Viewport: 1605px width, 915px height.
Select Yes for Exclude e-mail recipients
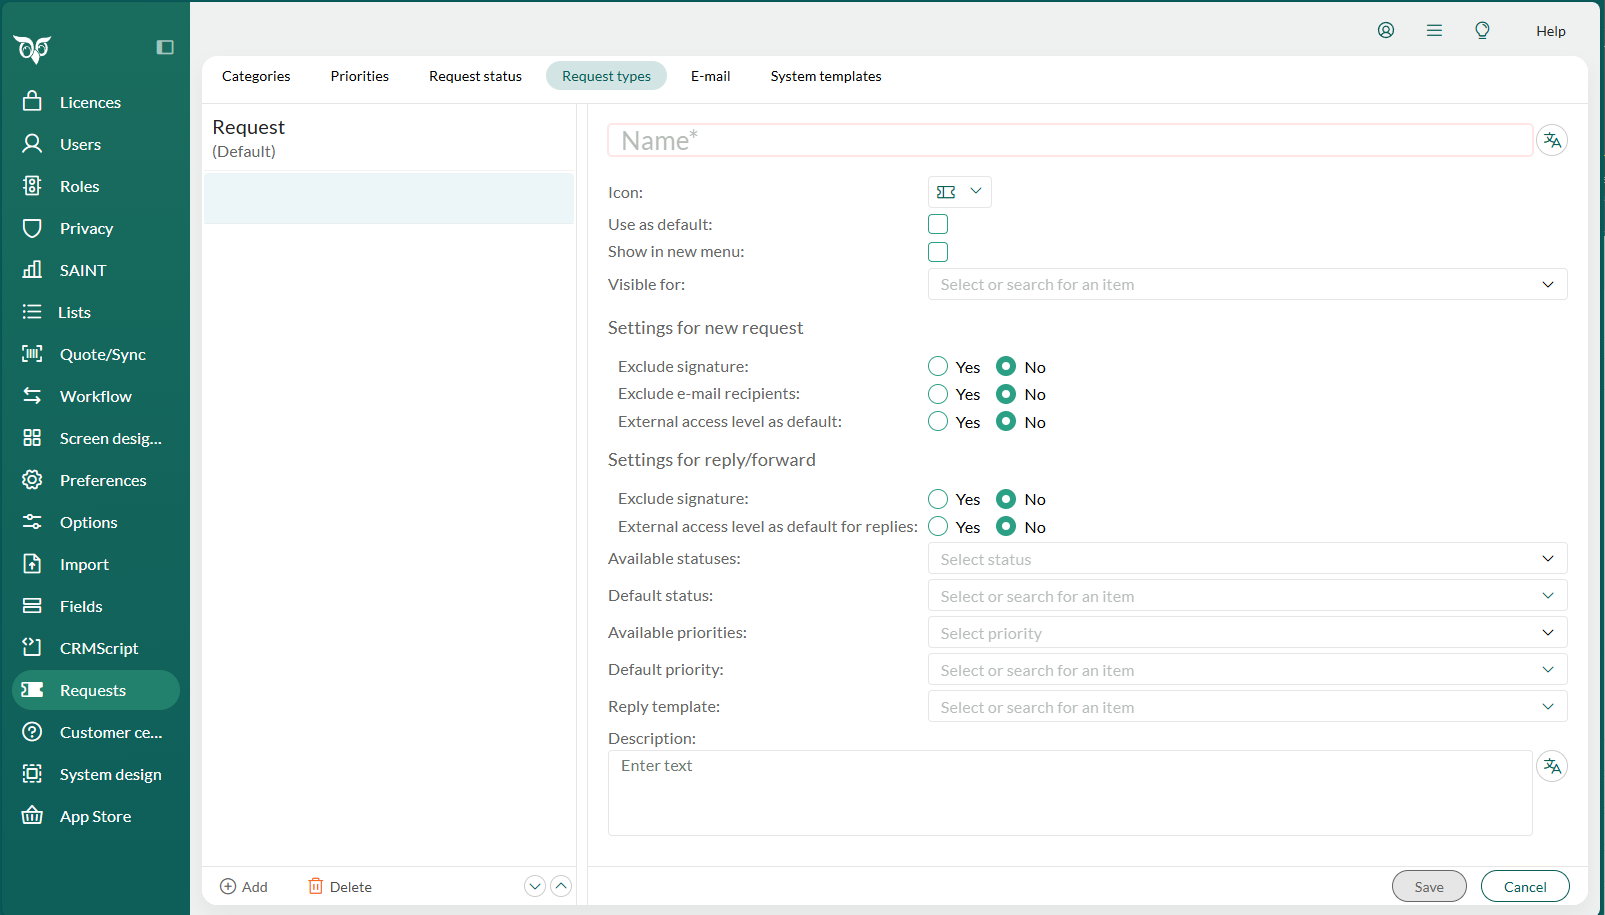938,394
